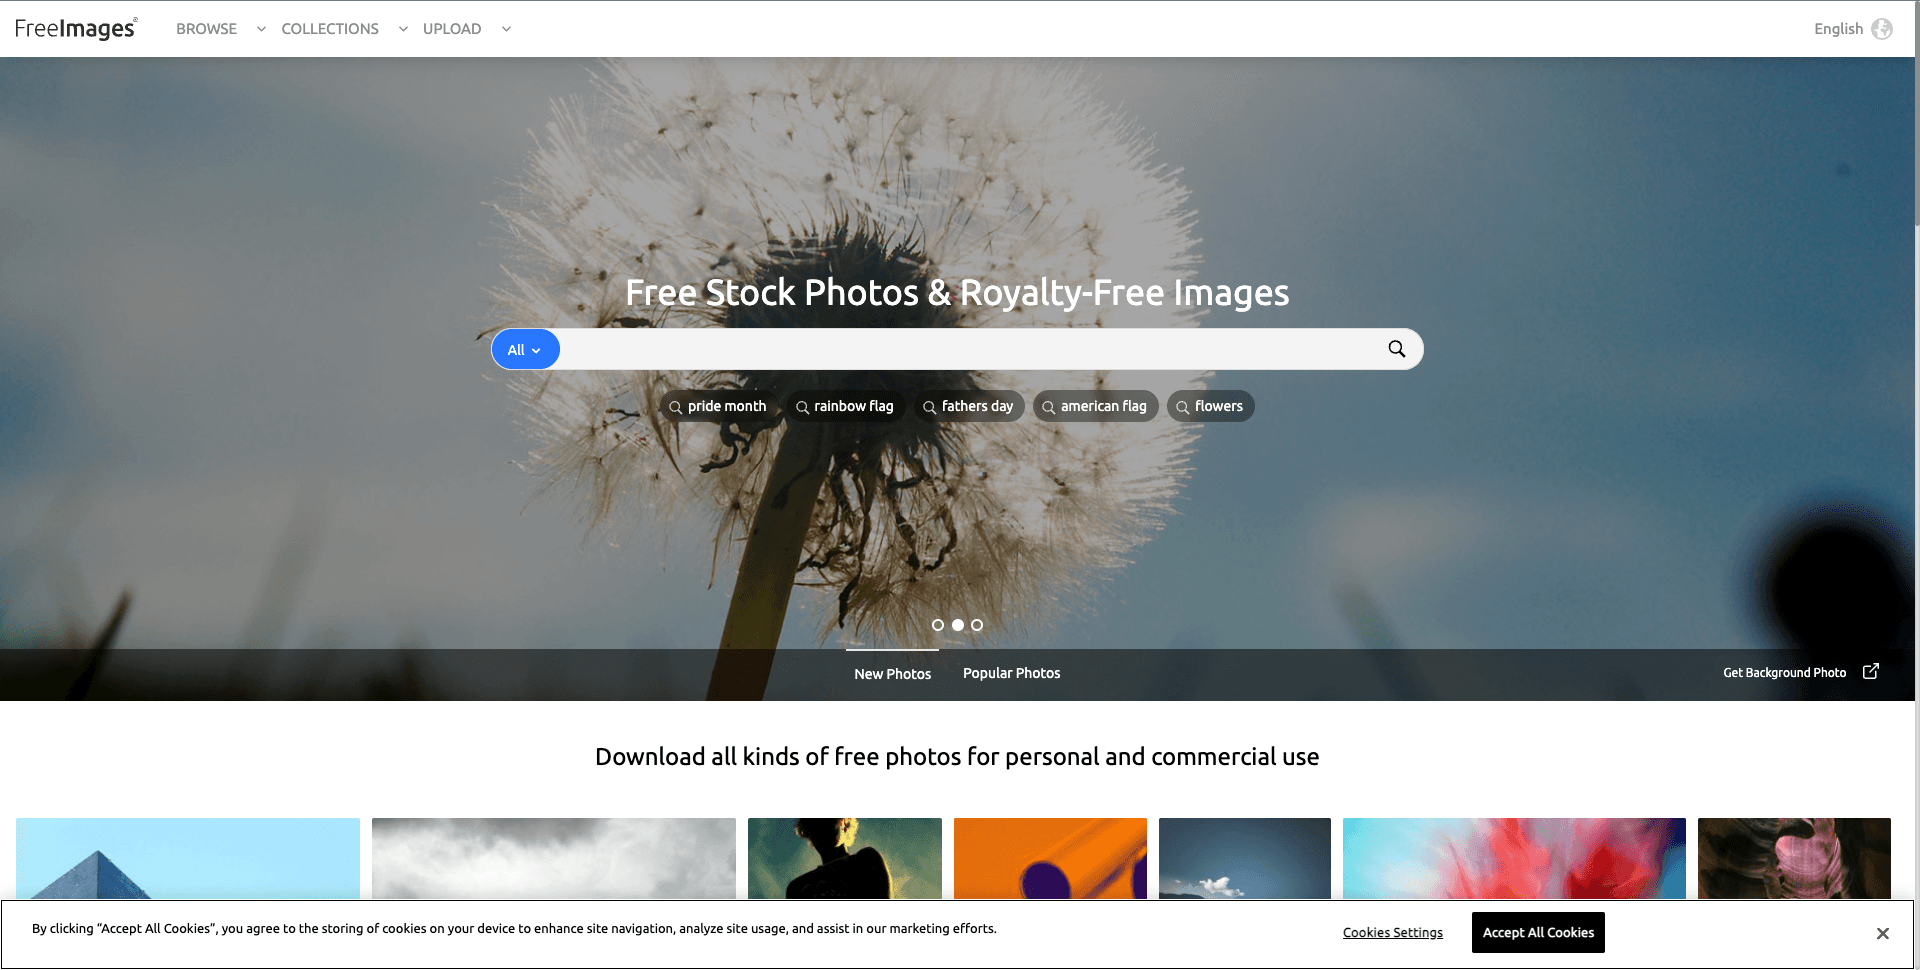Open the gray cloudy sky thumbnail
Screen dimensions: 1920x970
pyautogui.click(x=554, y=858)
